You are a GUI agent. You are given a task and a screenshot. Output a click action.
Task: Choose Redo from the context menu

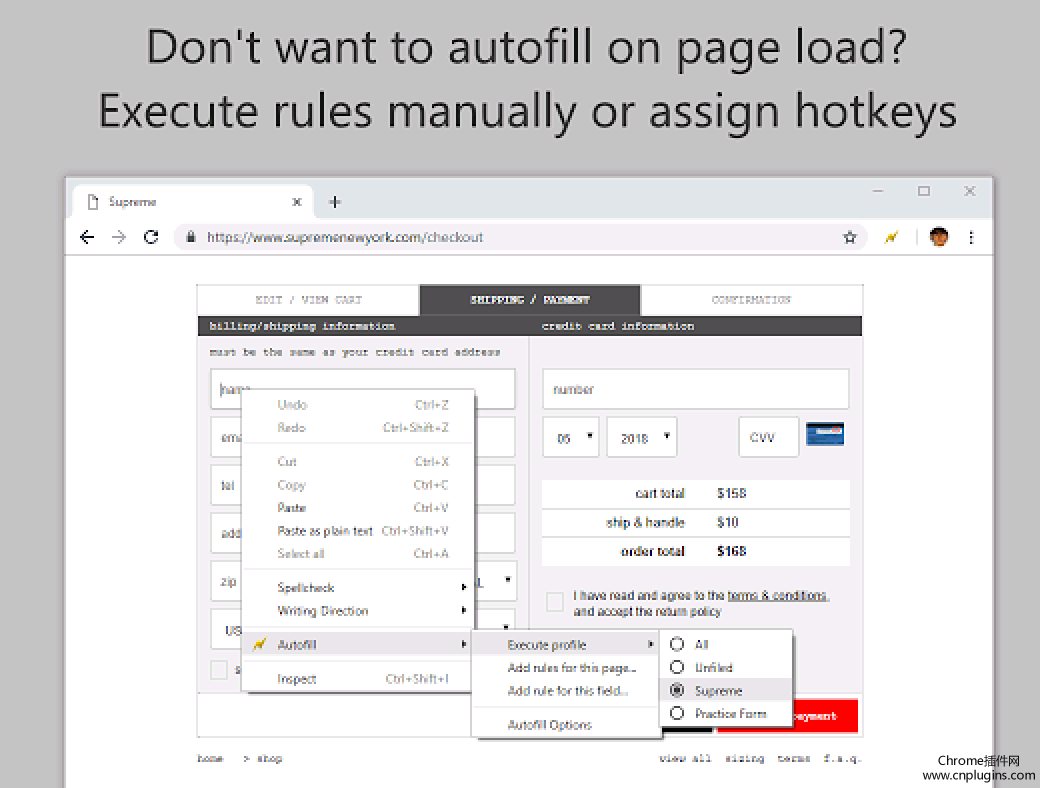click(x=358, y=428)
